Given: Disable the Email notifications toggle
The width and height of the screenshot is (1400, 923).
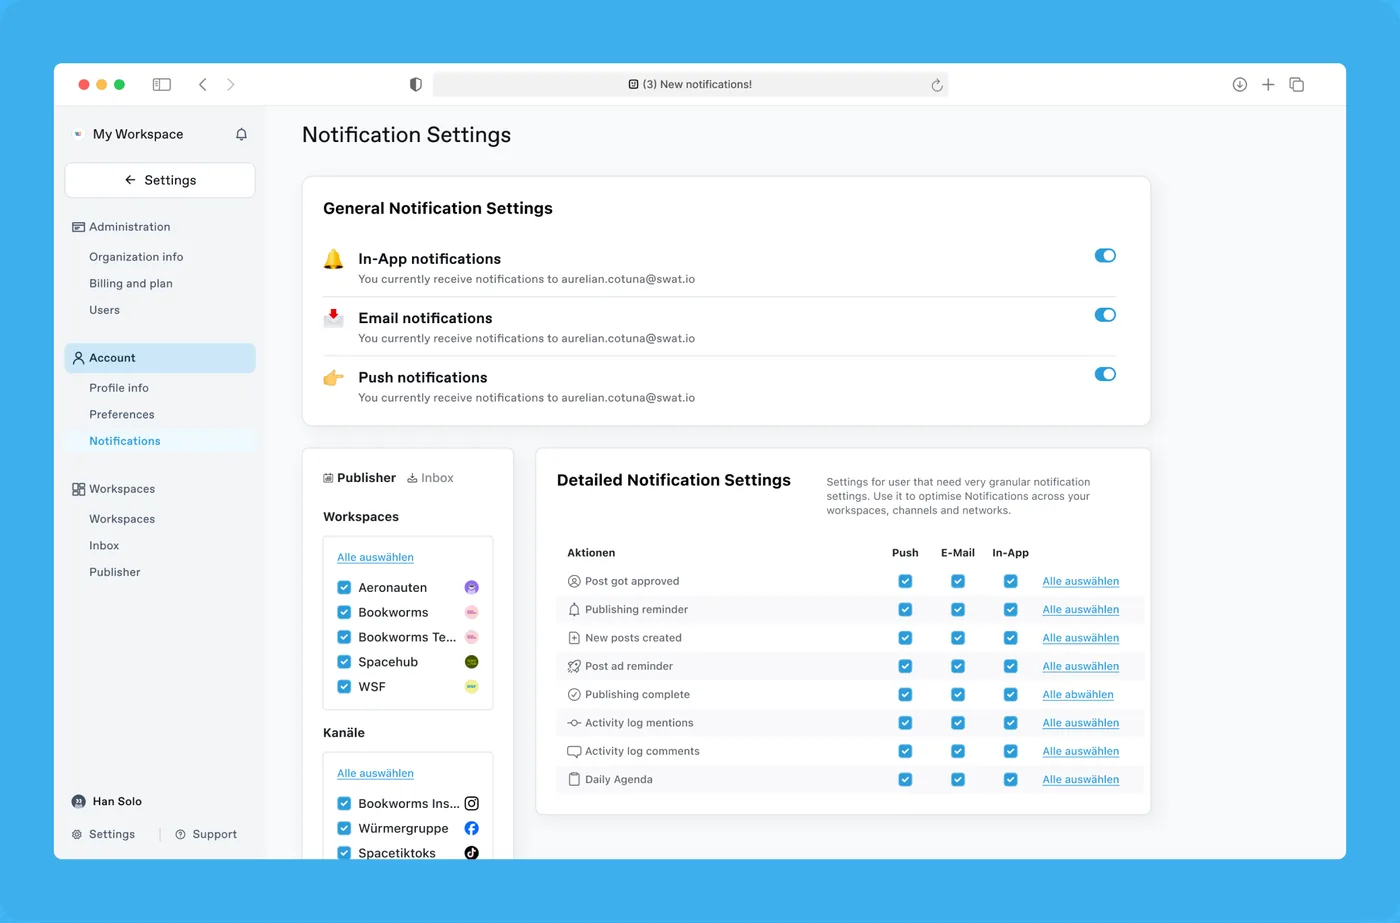Looking at the screenshot, I should (1105, 315).
